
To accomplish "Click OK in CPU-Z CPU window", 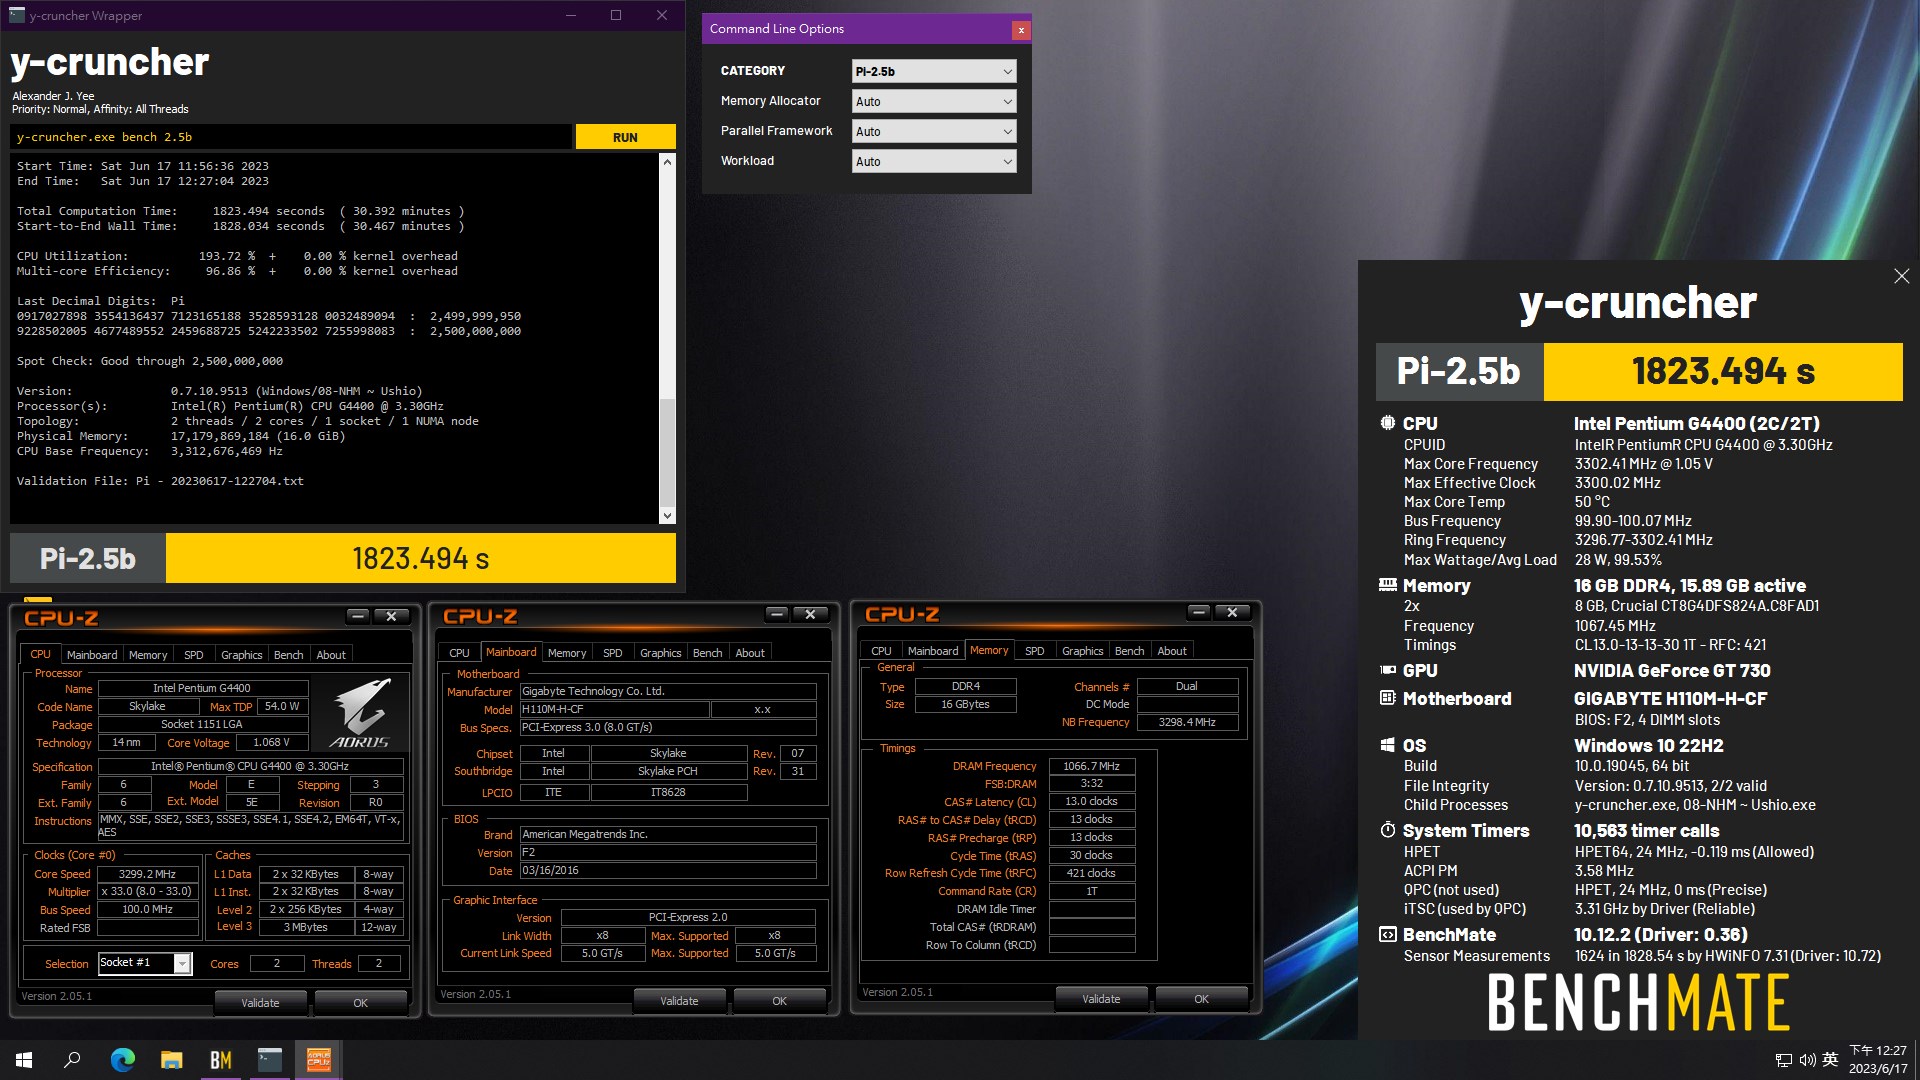I will point(360,1003).
